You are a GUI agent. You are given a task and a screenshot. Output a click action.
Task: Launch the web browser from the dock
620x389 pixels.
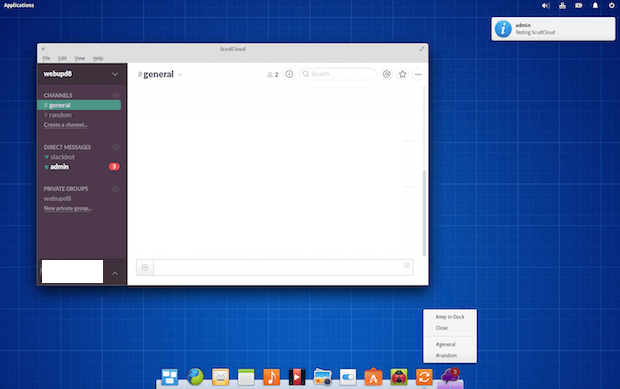tap(195, 377)
